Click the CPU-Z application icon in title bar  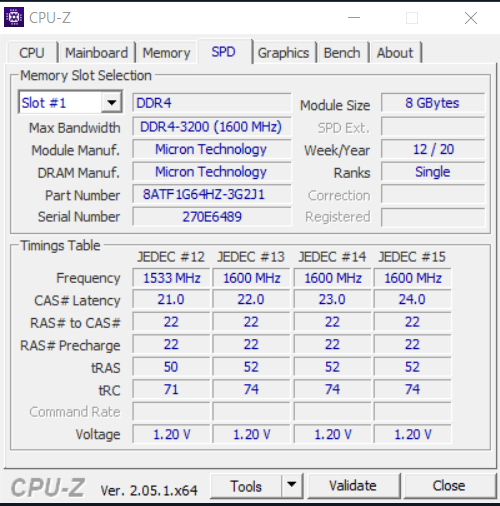point(14,17)
